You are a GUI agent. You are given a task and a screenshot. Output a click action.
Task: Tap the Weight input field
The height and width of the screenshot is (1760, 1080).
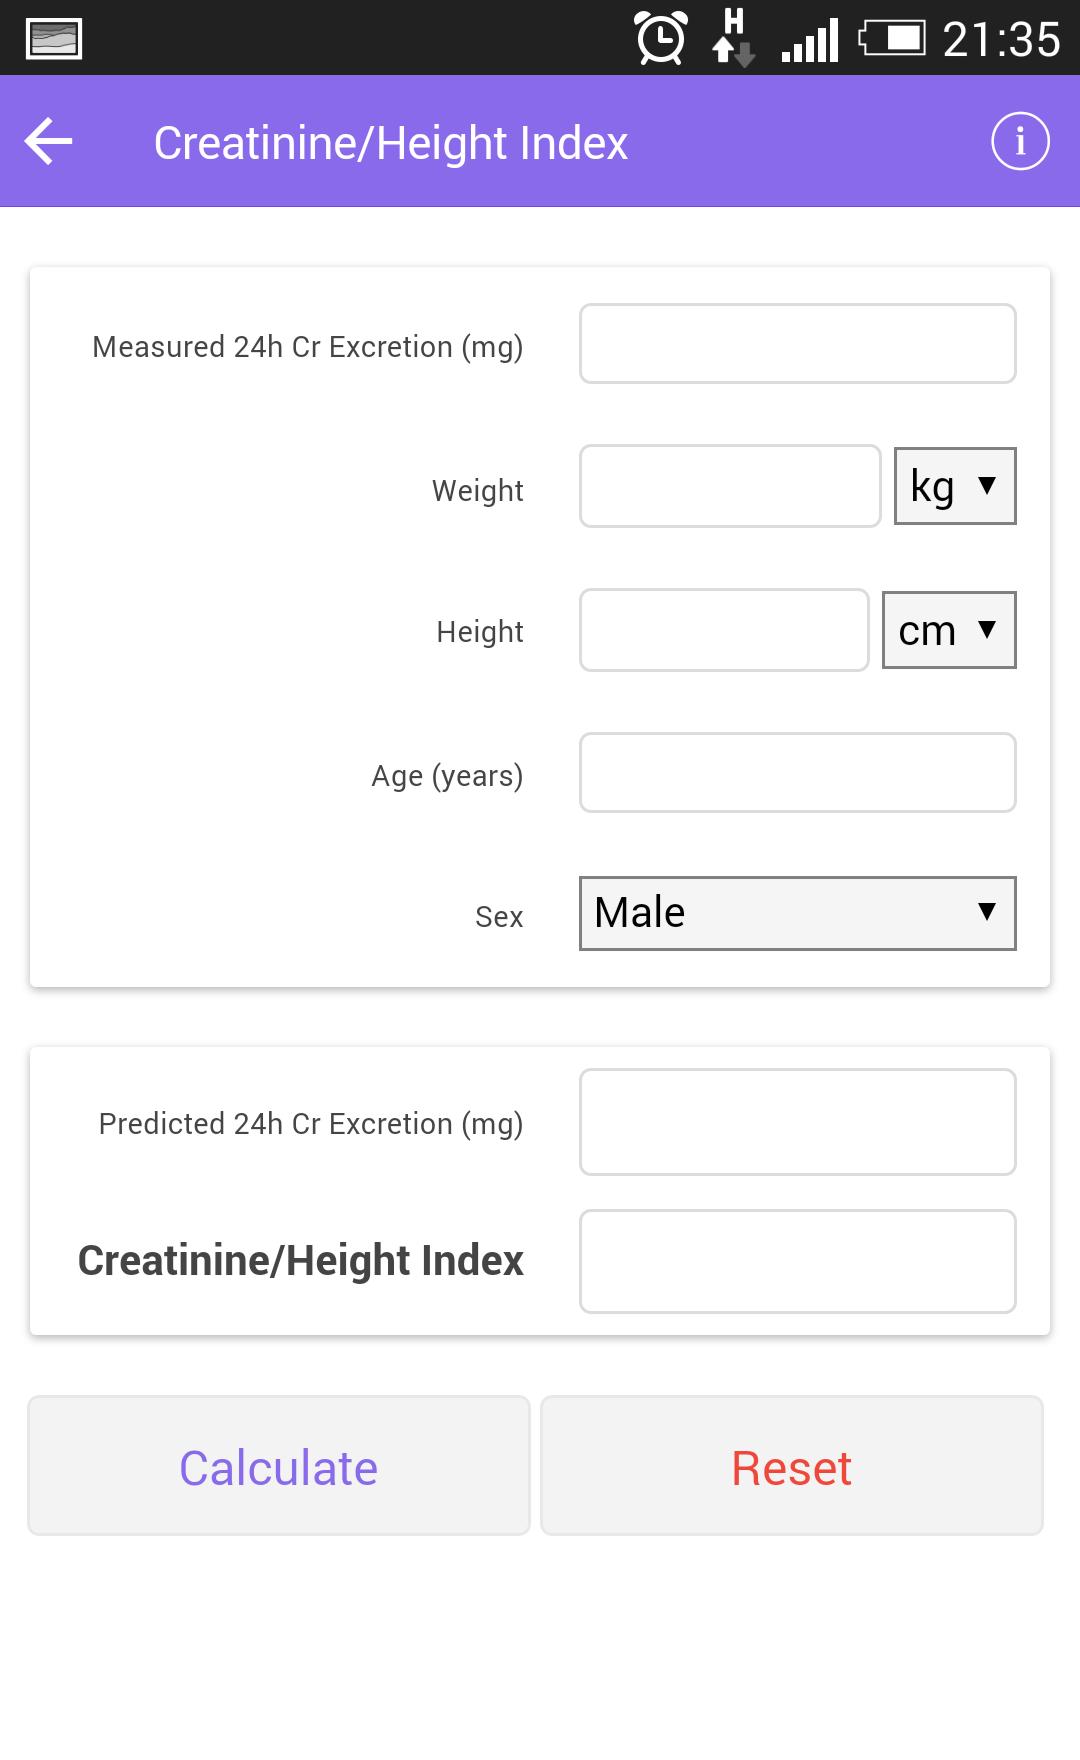click(x=729, y=486)
